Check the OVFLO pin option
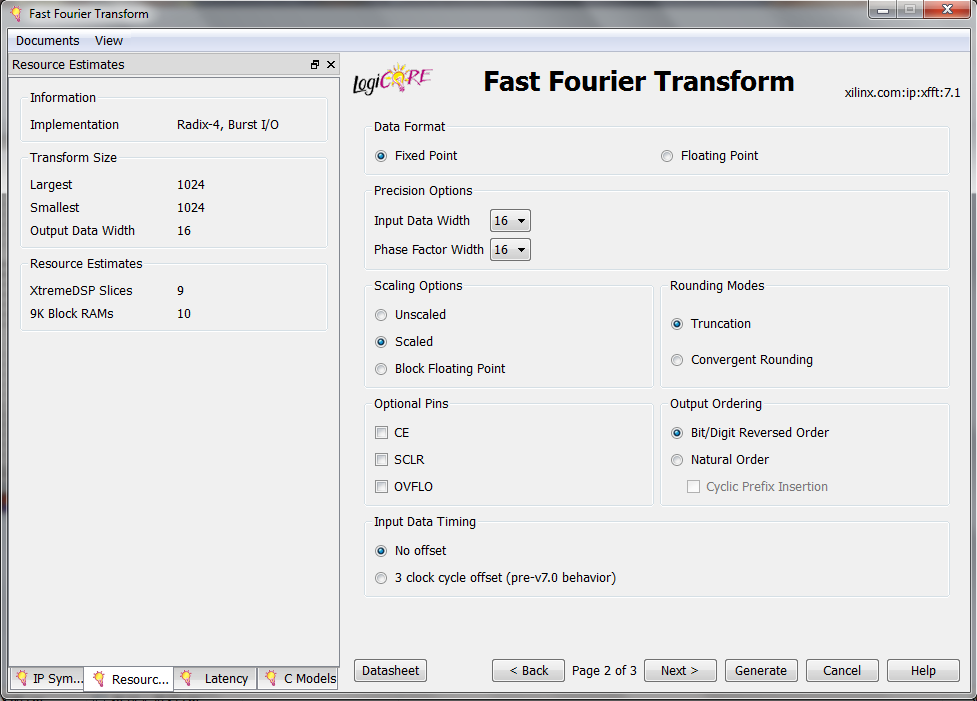The width and height of the screenshot is (977, 701). coord(381,487)
